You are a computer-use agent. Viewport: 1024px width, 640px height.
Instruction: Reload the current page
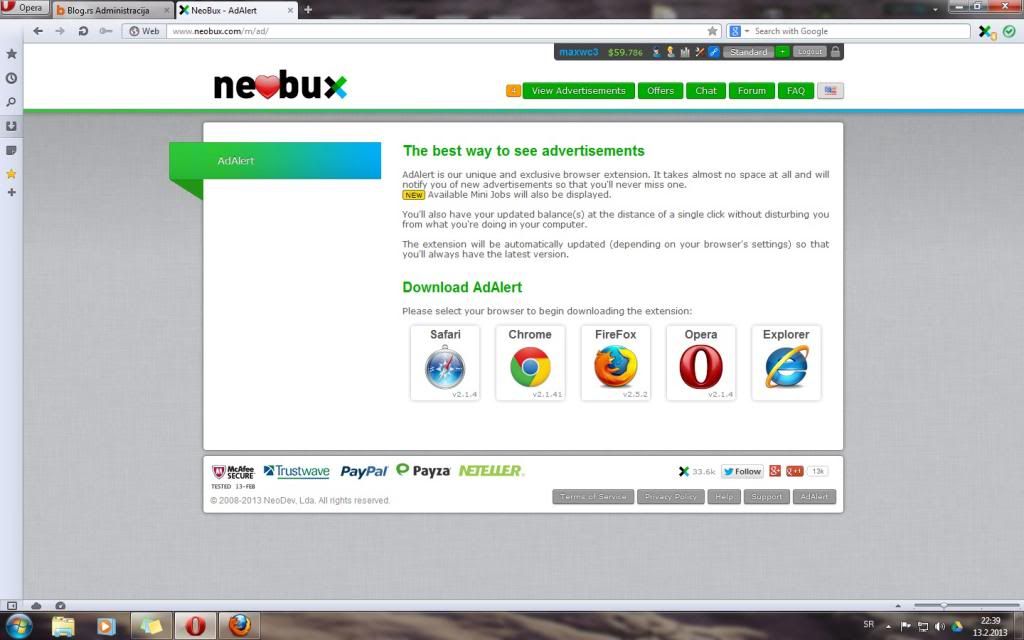(83, 31)
